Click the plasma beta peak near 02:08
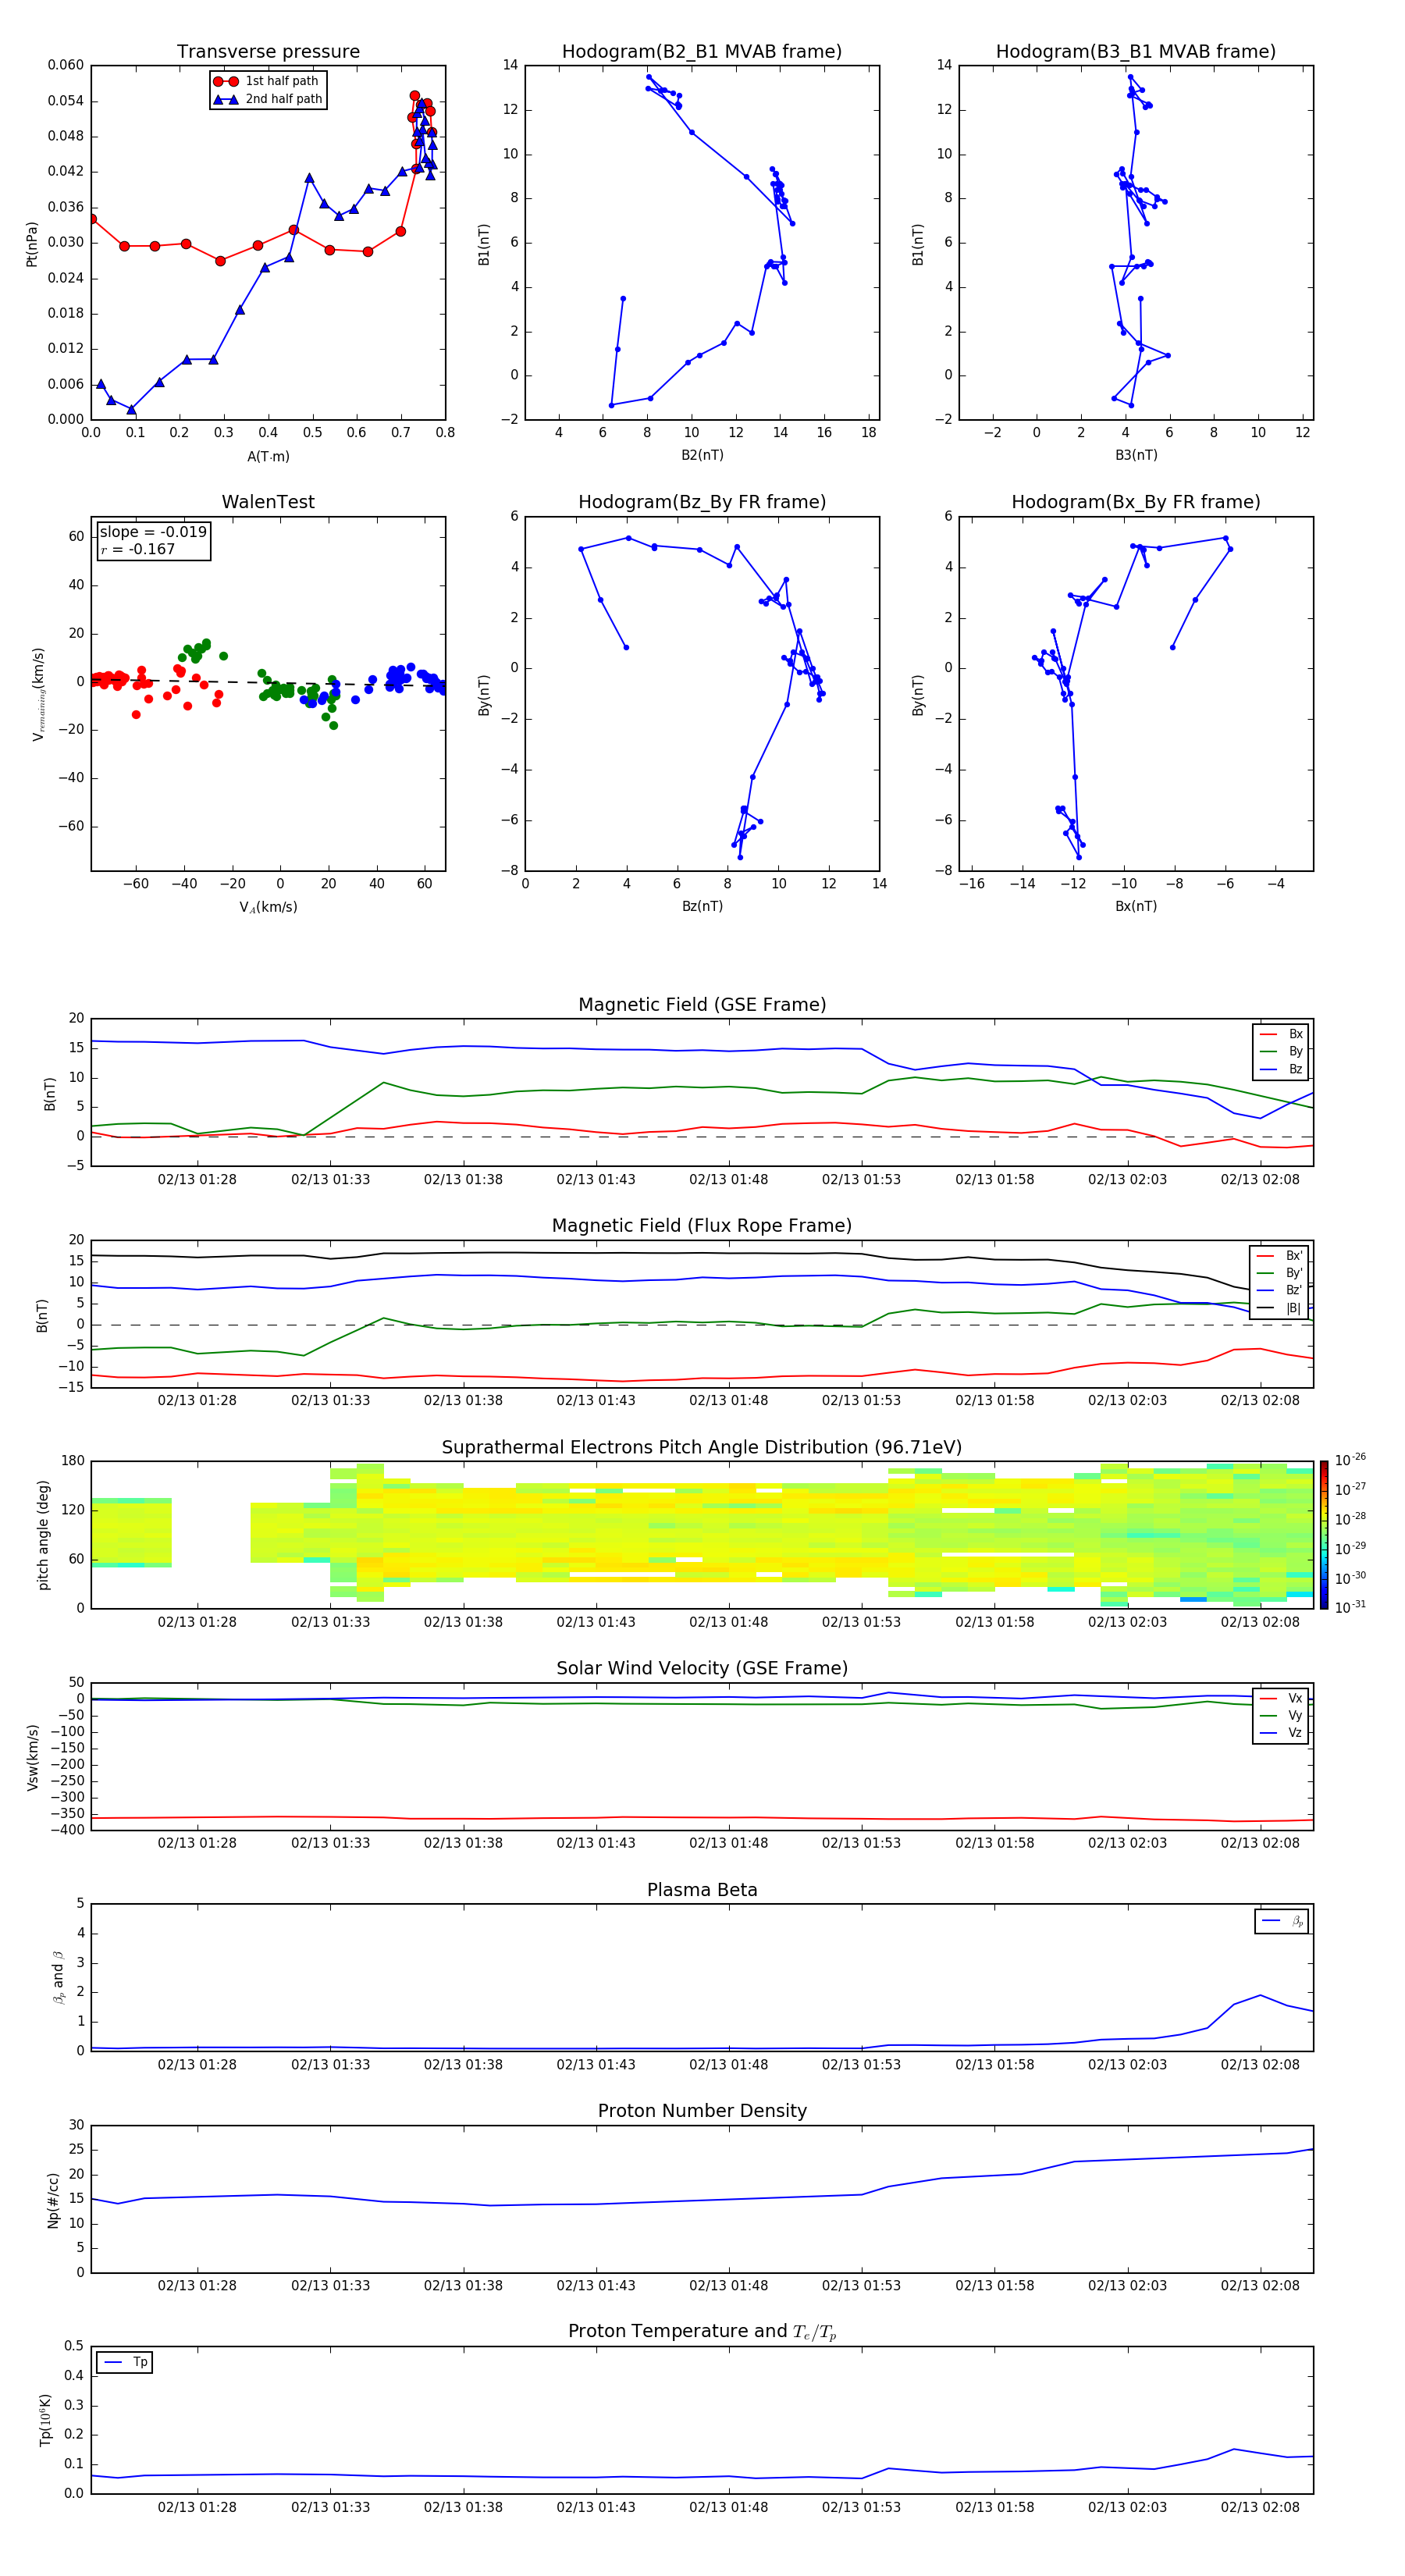1405x2576 pixels. [1260, 1996]
